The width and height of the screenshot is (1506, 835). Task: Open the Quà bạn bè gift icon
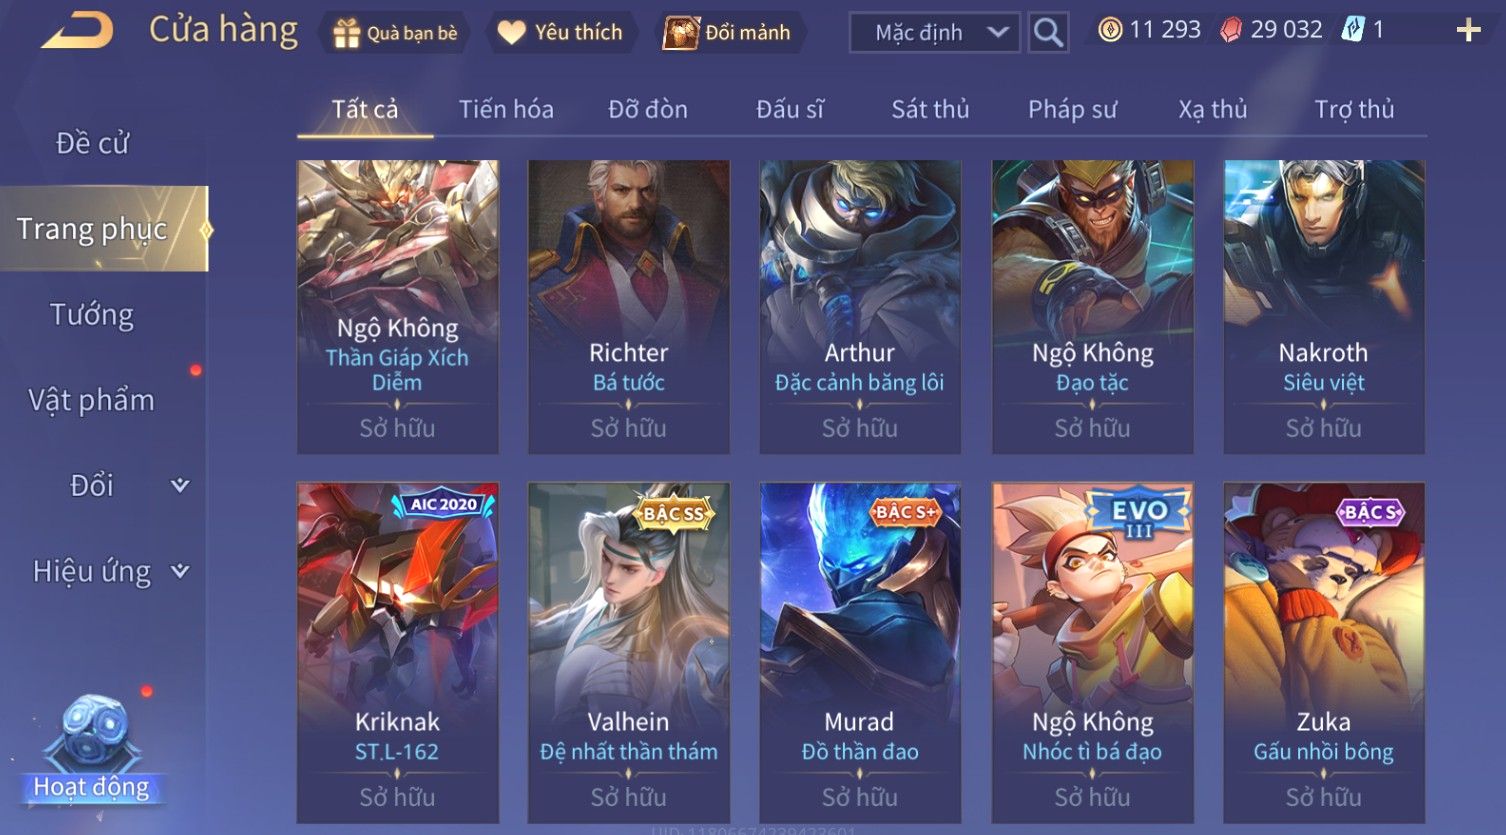pyautogui.click(x=346, y=33)
